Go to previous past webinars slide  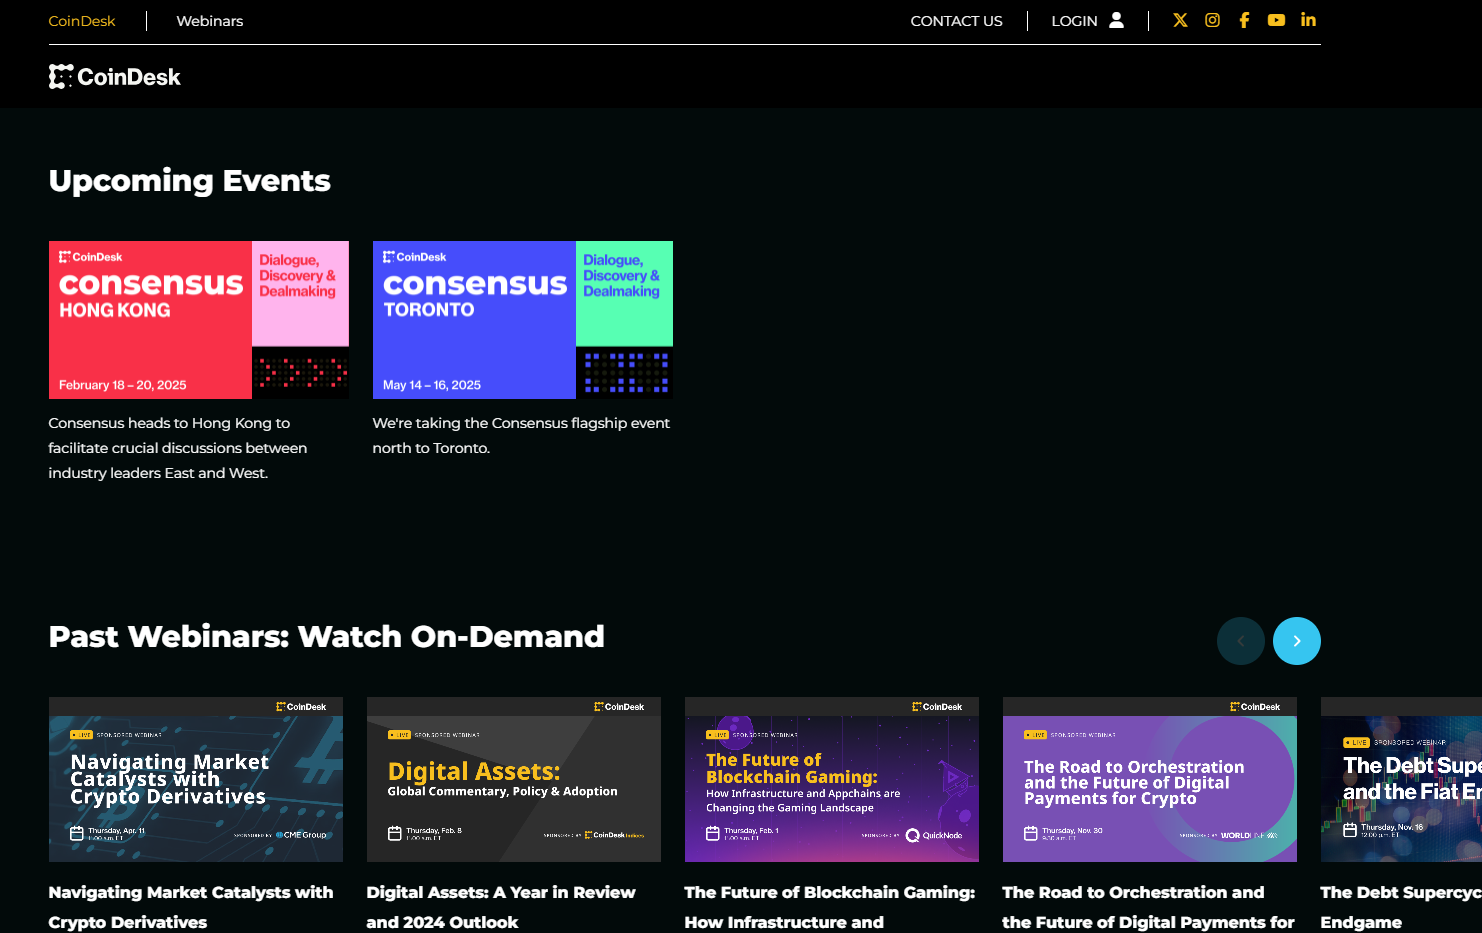tap(1241, 641)
